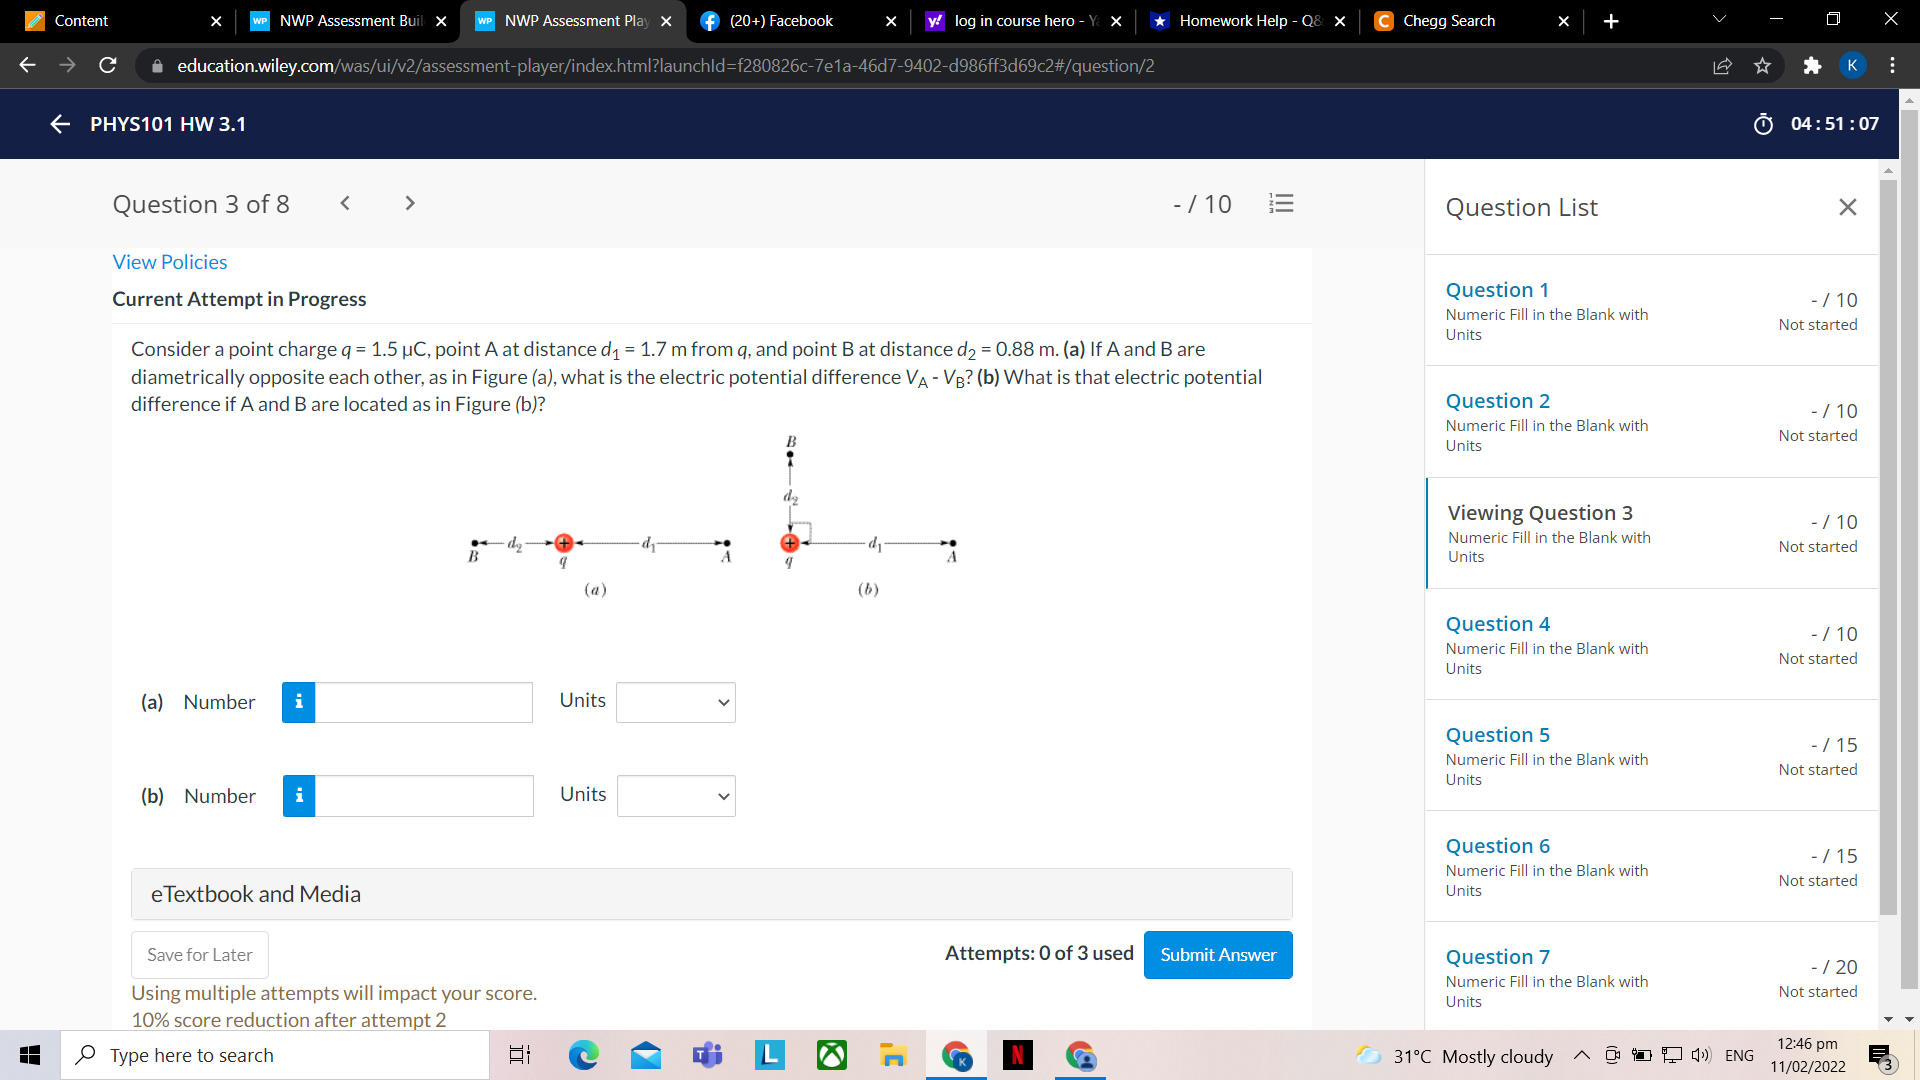Click the timer icon in the header

tap(1764, 124)
